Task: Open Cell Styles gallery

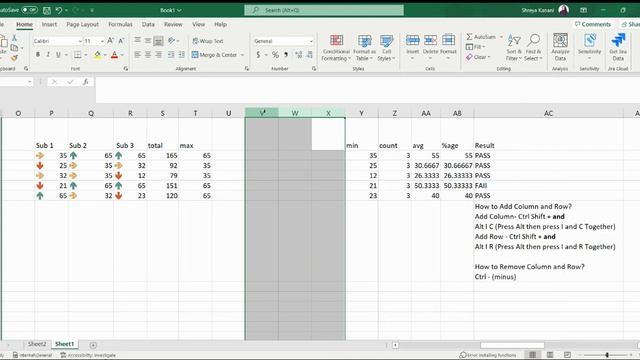Action: (386, 47)
